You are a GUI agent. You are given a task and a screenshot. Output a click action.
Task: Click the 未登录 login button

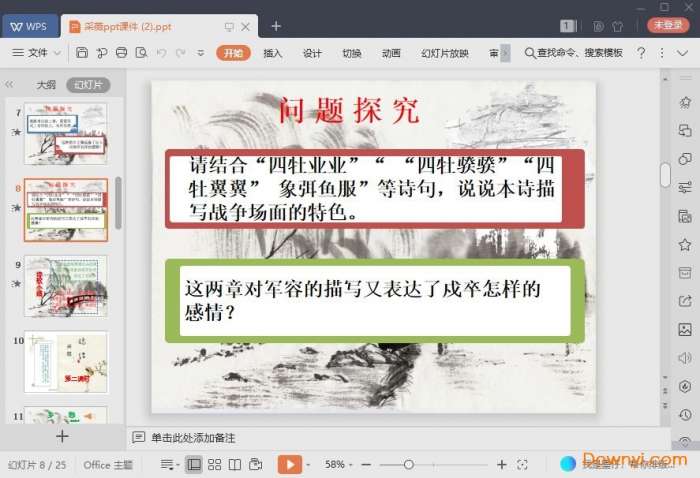pos(668,25)
